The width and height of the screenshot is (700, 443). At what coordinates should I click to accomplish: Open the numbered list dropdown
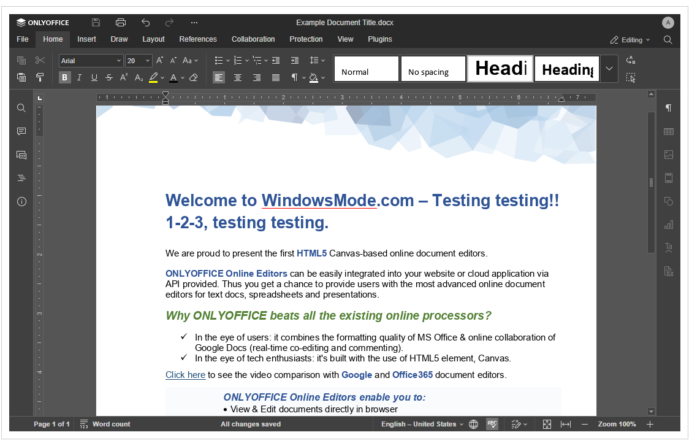[247, 60]
